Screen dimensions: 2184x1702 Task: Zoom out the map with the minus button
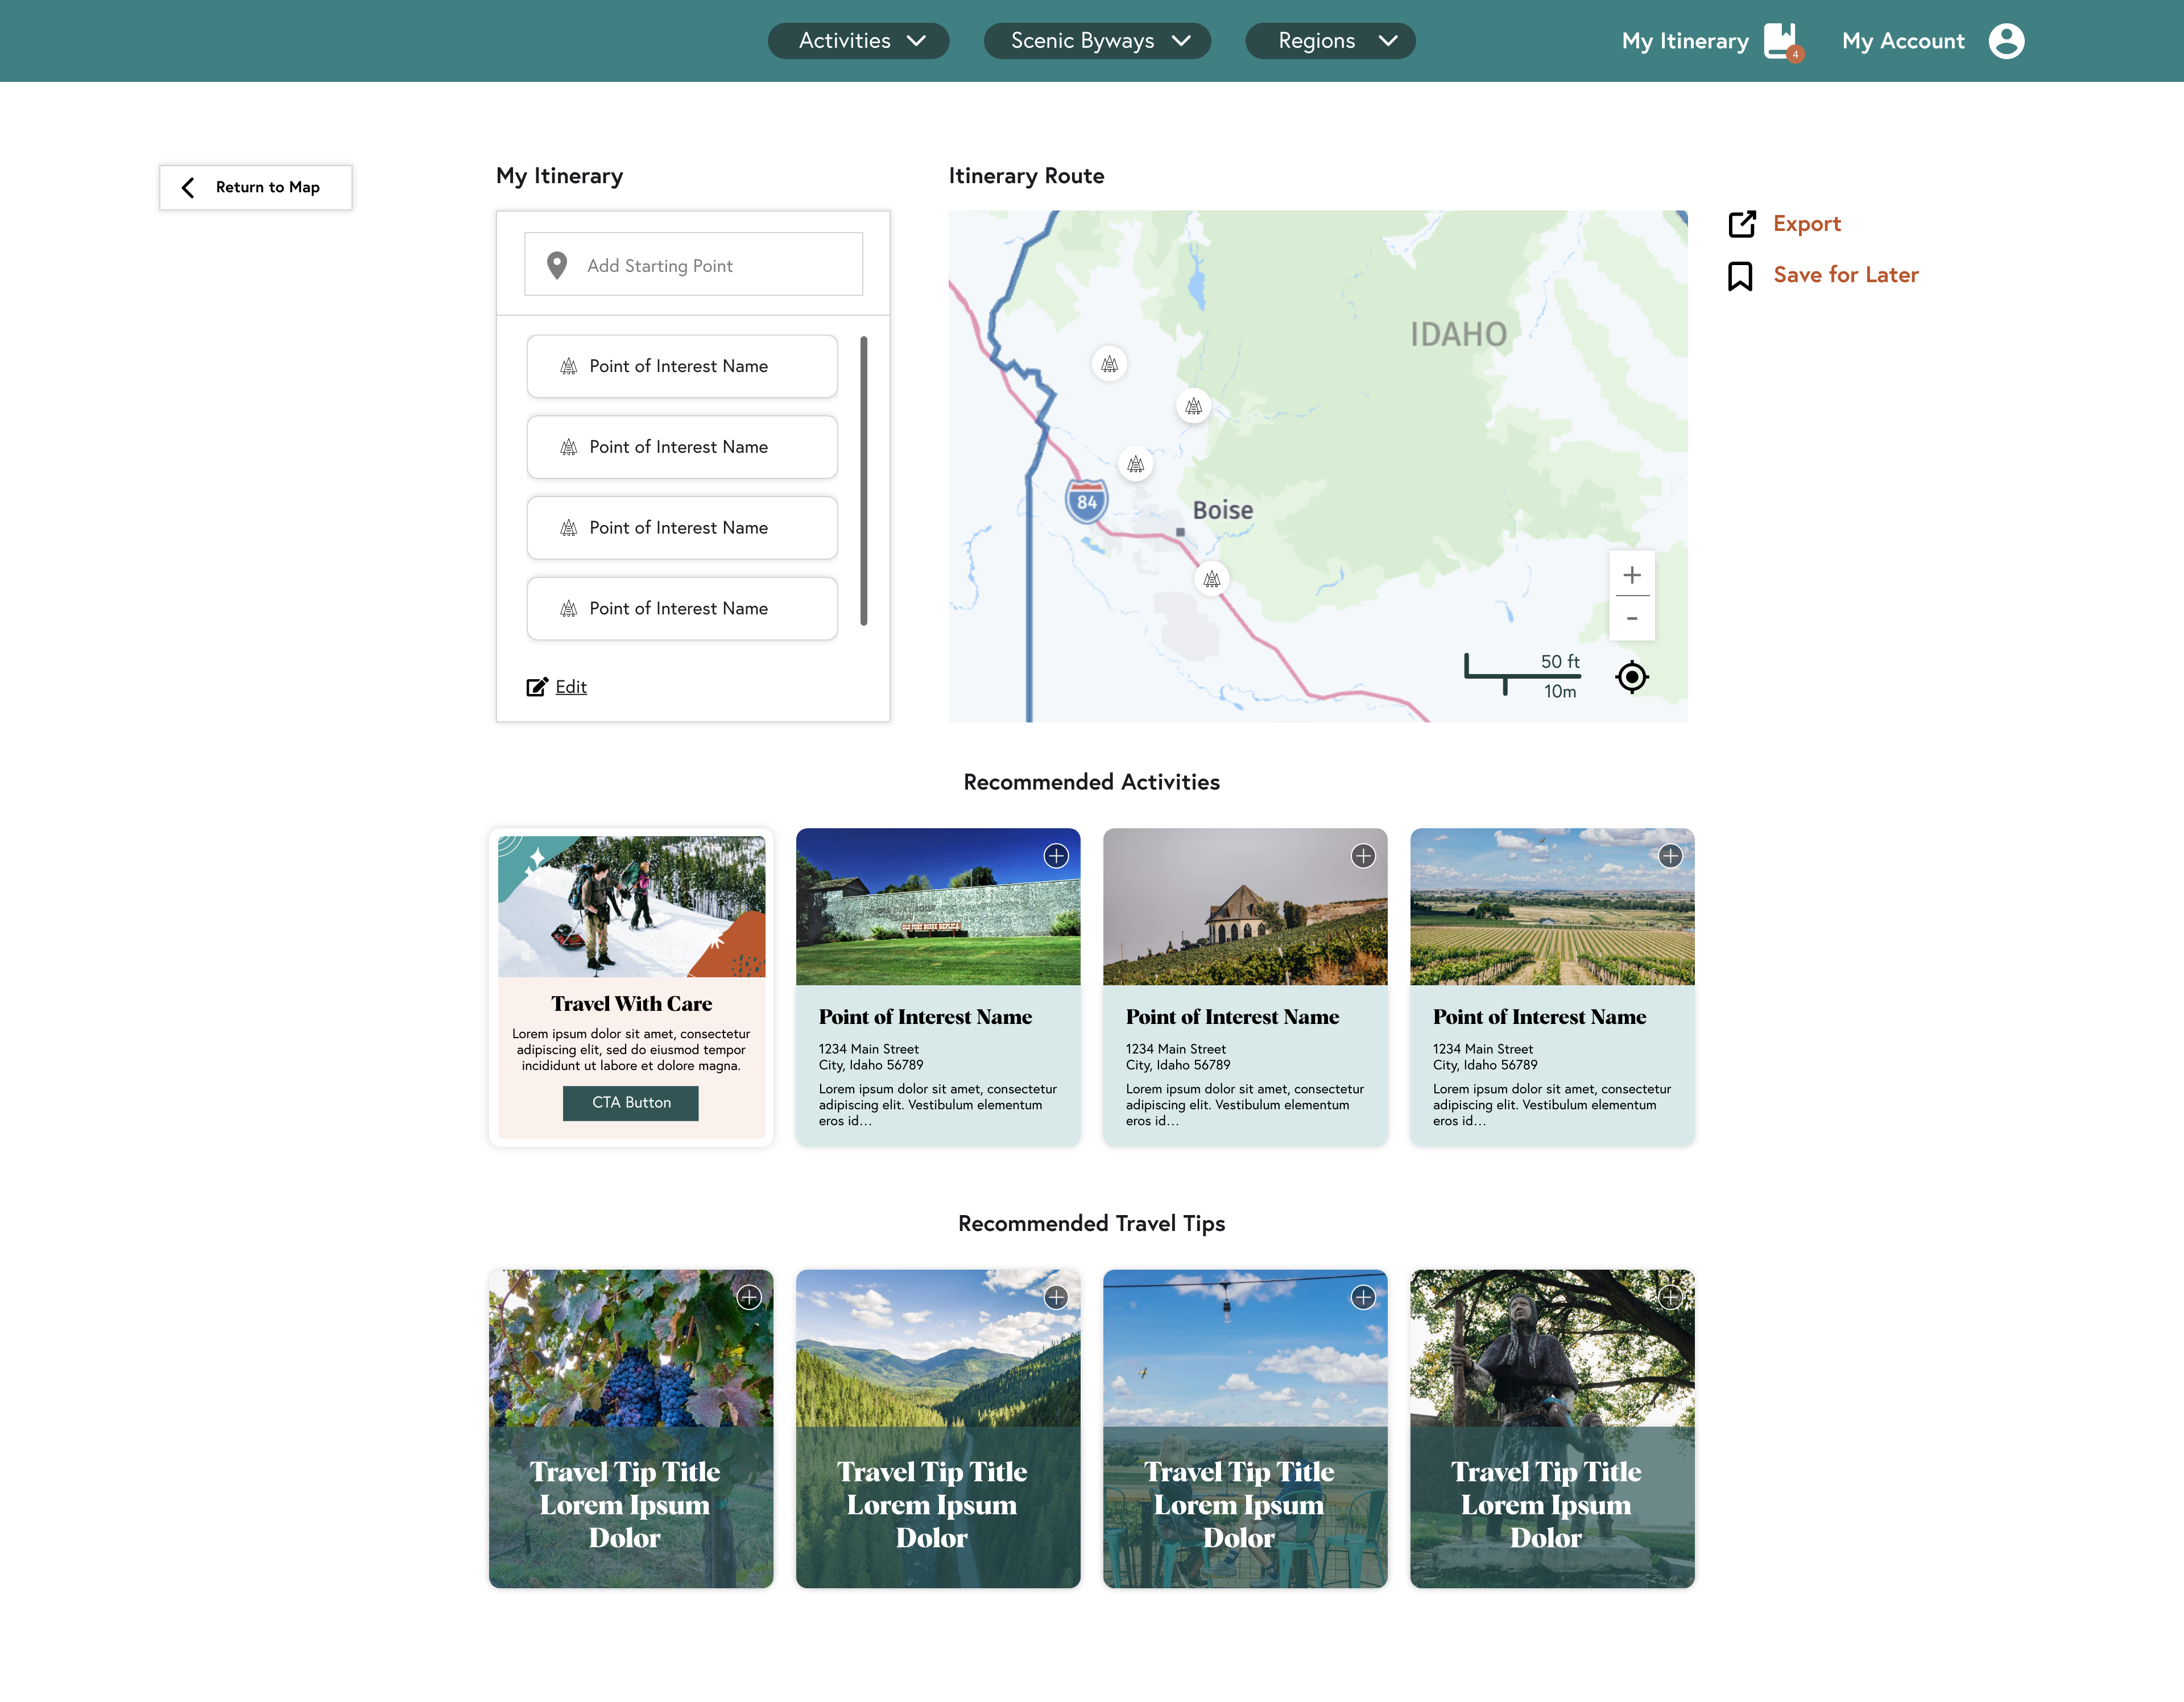(x=1631, y=619)
